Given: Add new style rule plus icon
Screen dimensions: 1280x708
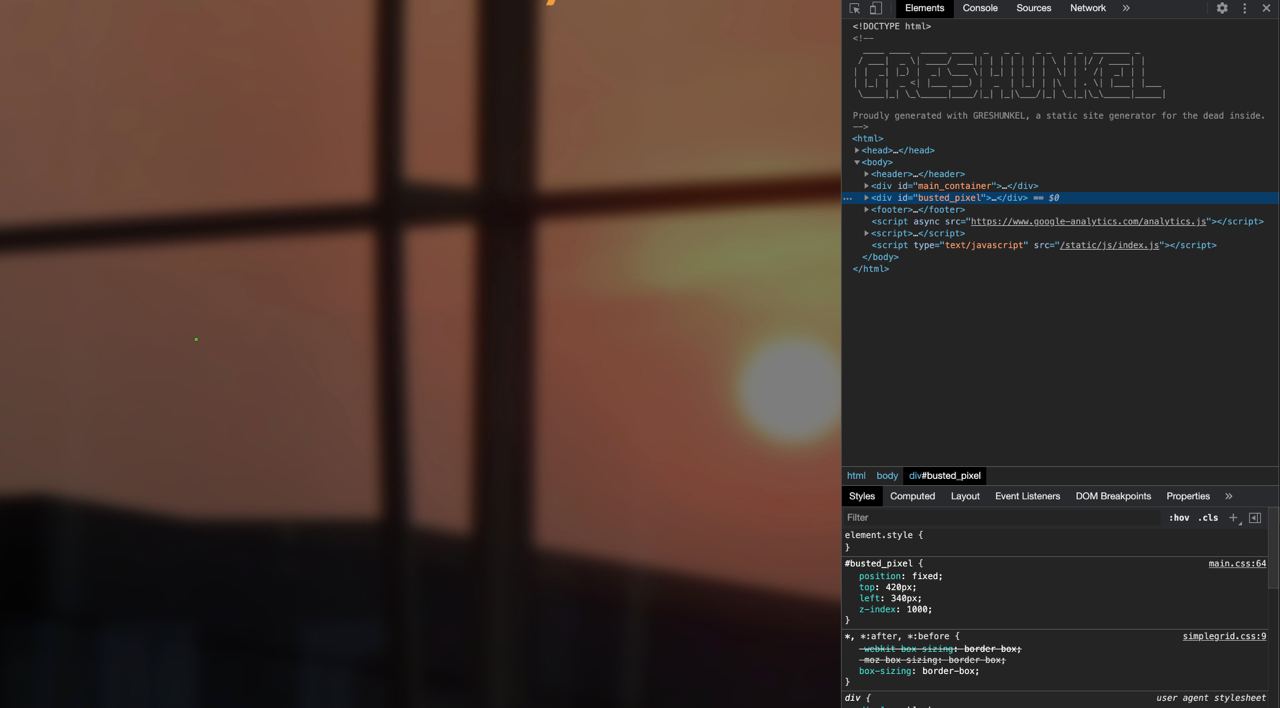Looking at the screenshot, I should tap(1234, 518).
